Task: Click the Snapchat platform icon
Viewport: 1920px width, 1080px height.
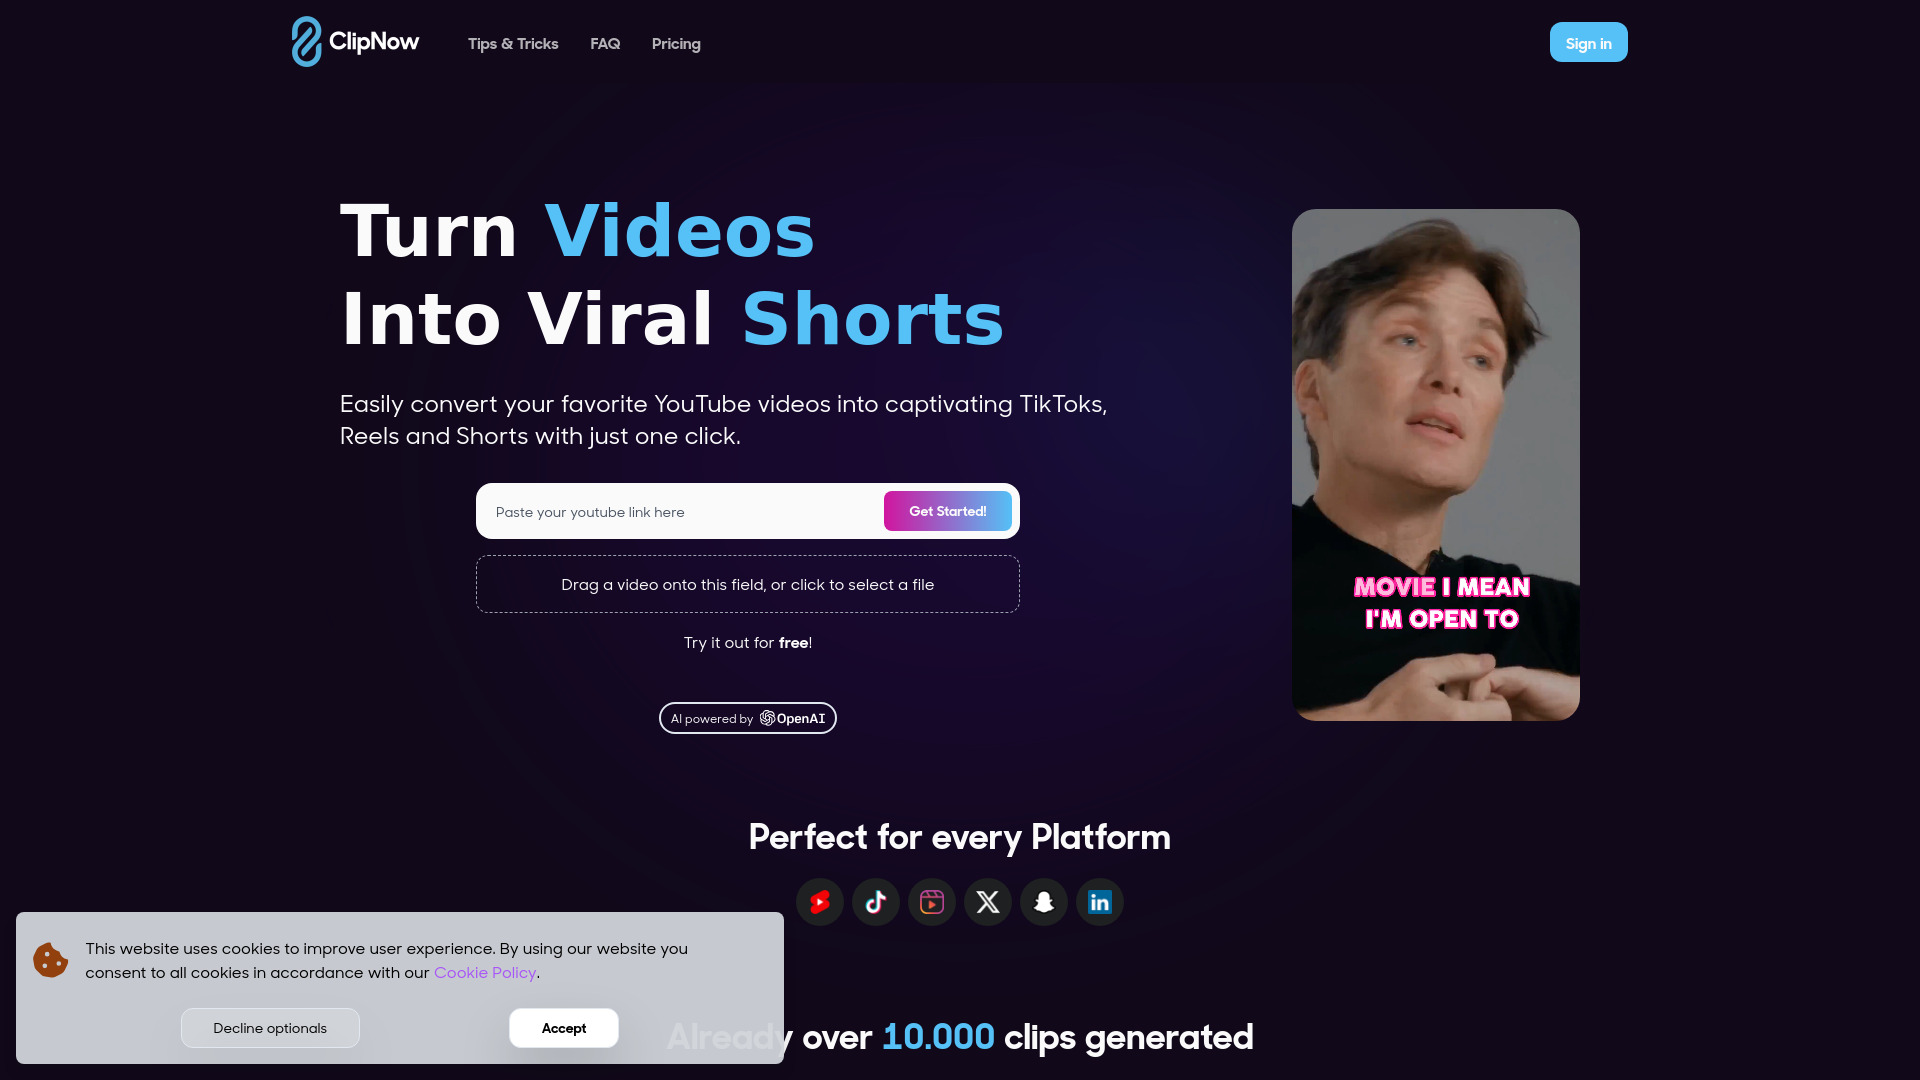Action: pyautogui.click(x=1043, y=901)
